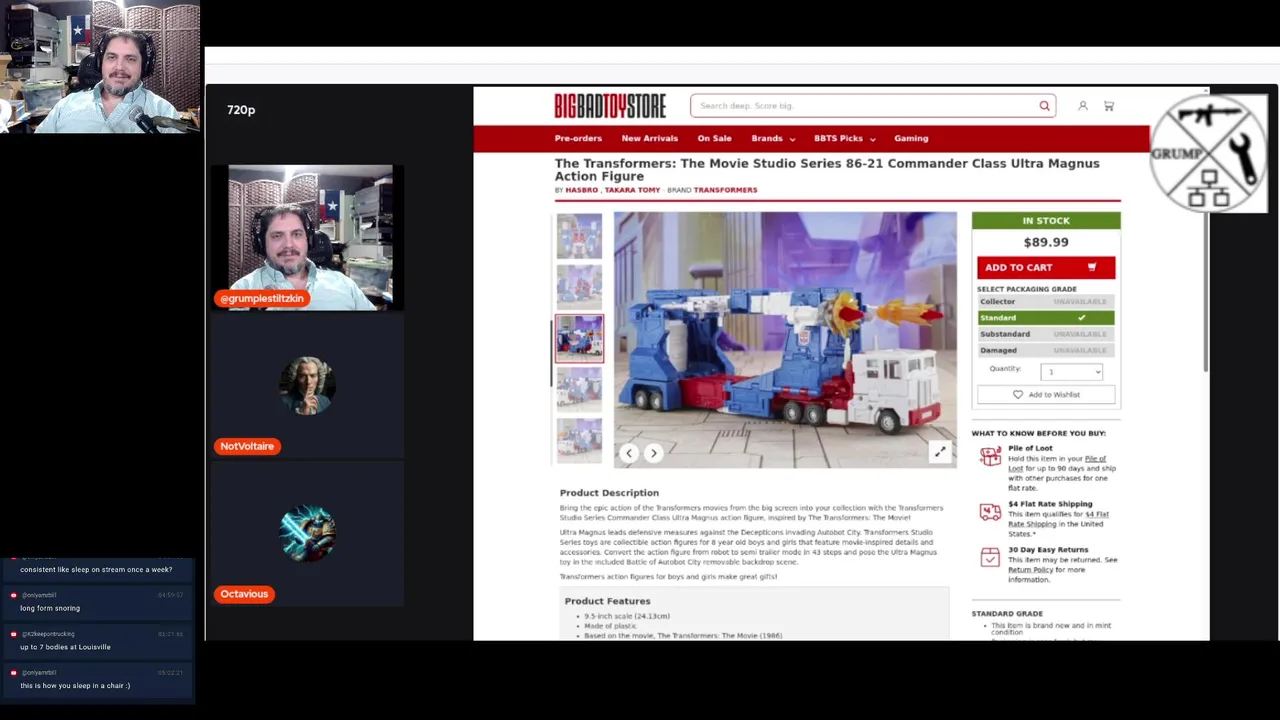Open the user account icon
This screenshot has width=1280, height=720.
click(x=1082, y=106)
